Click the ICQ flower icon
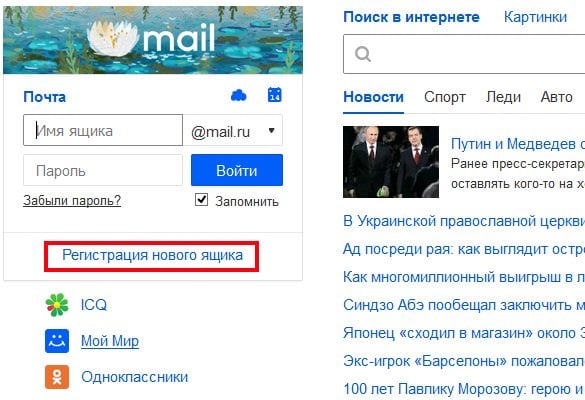Viewport: 585px width, 400px height. click(x=57, y=305)
